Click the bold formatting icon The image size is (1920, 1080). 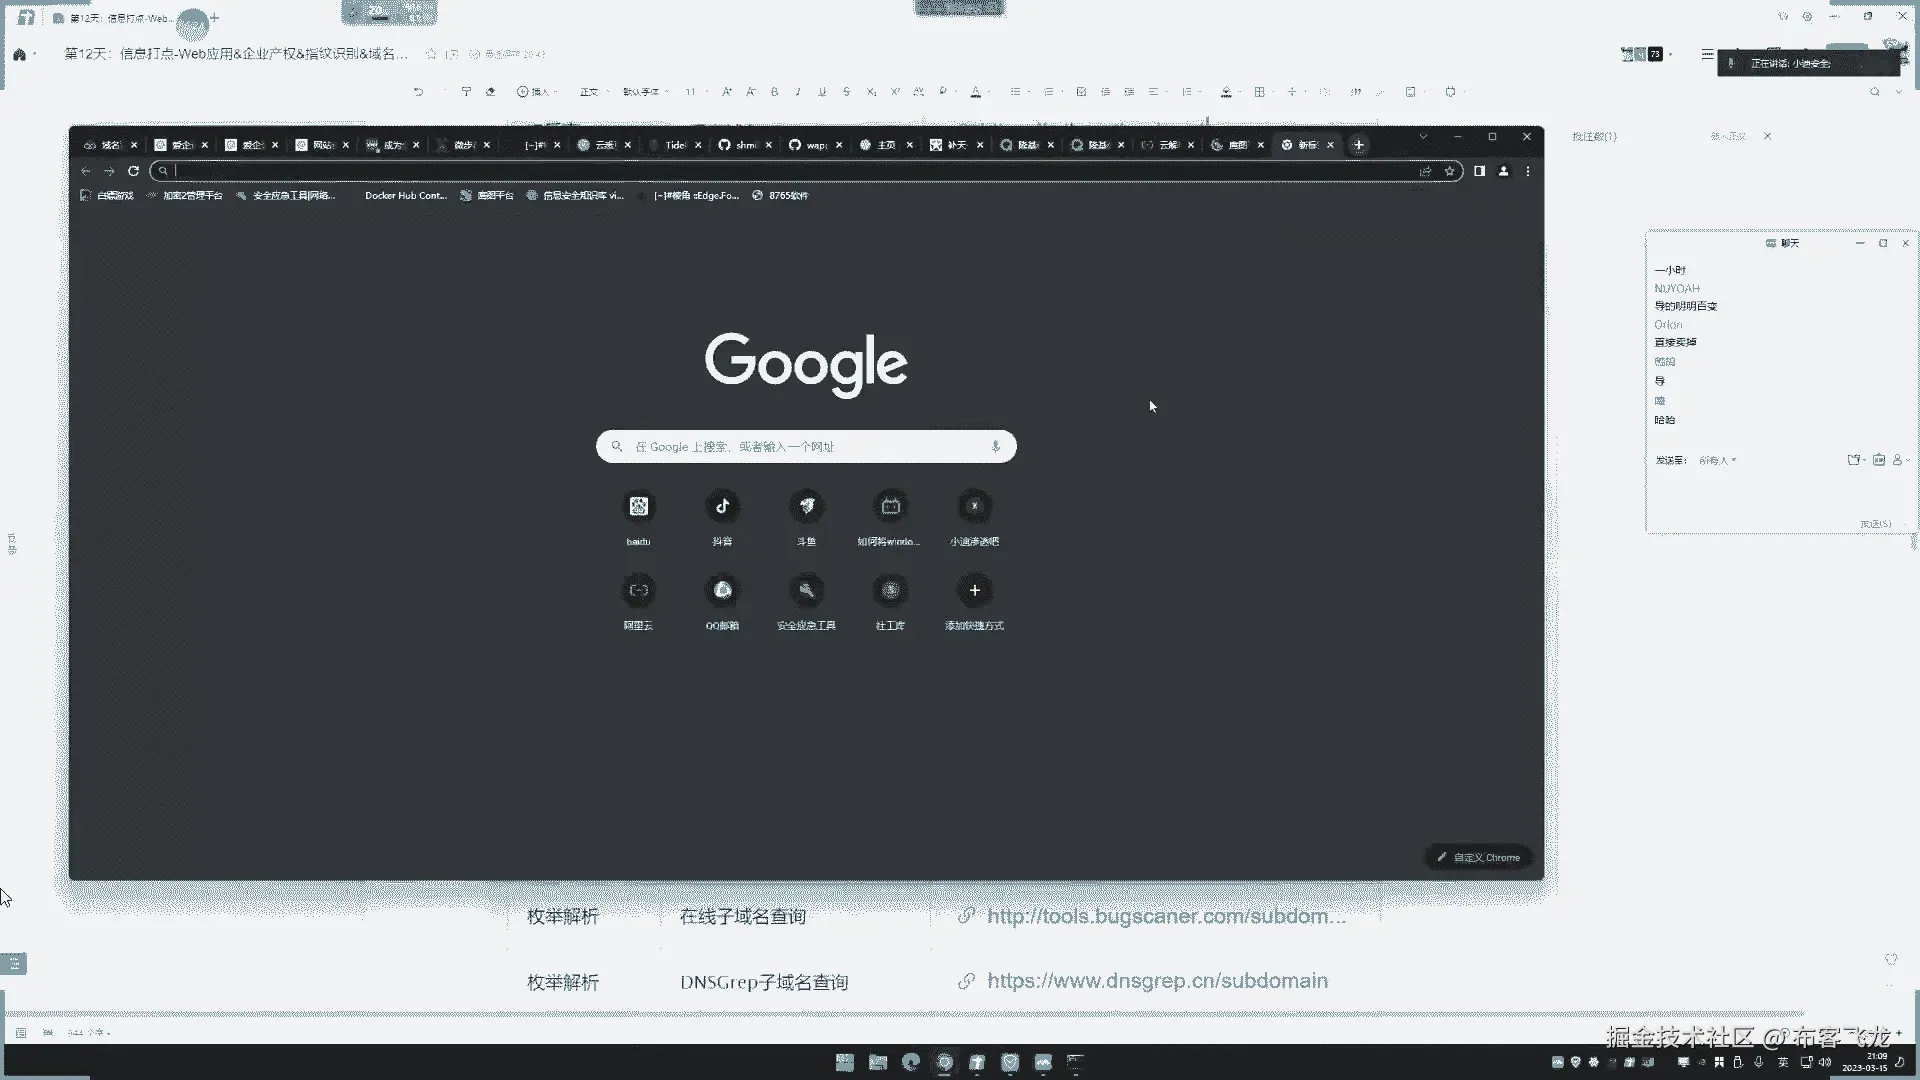[x=774, y=92]
